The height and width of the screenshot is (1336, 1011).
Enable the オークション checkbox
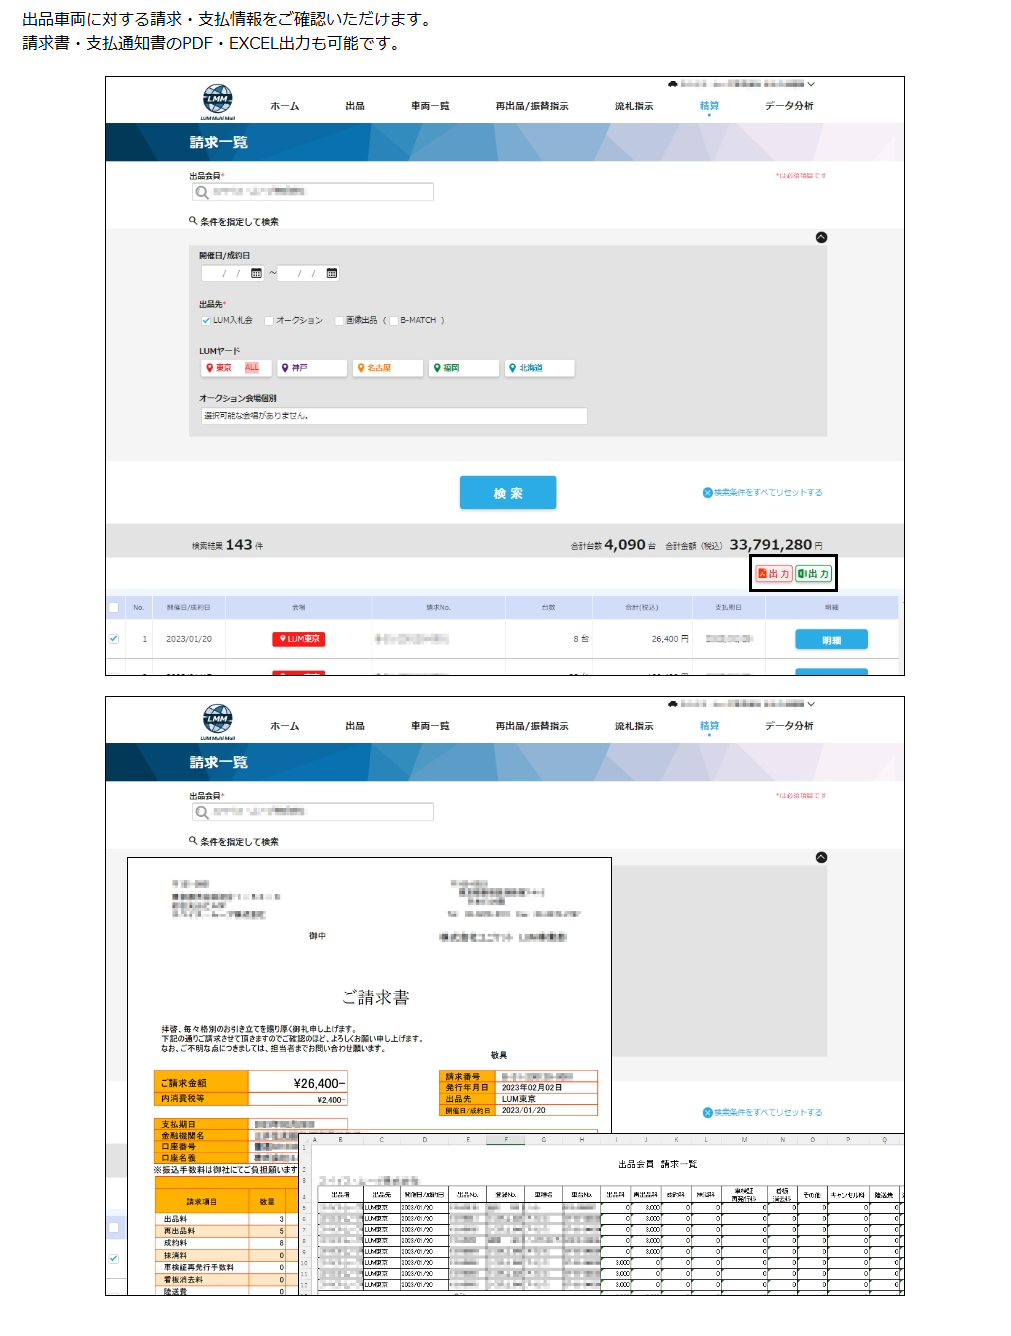(269, 321)
